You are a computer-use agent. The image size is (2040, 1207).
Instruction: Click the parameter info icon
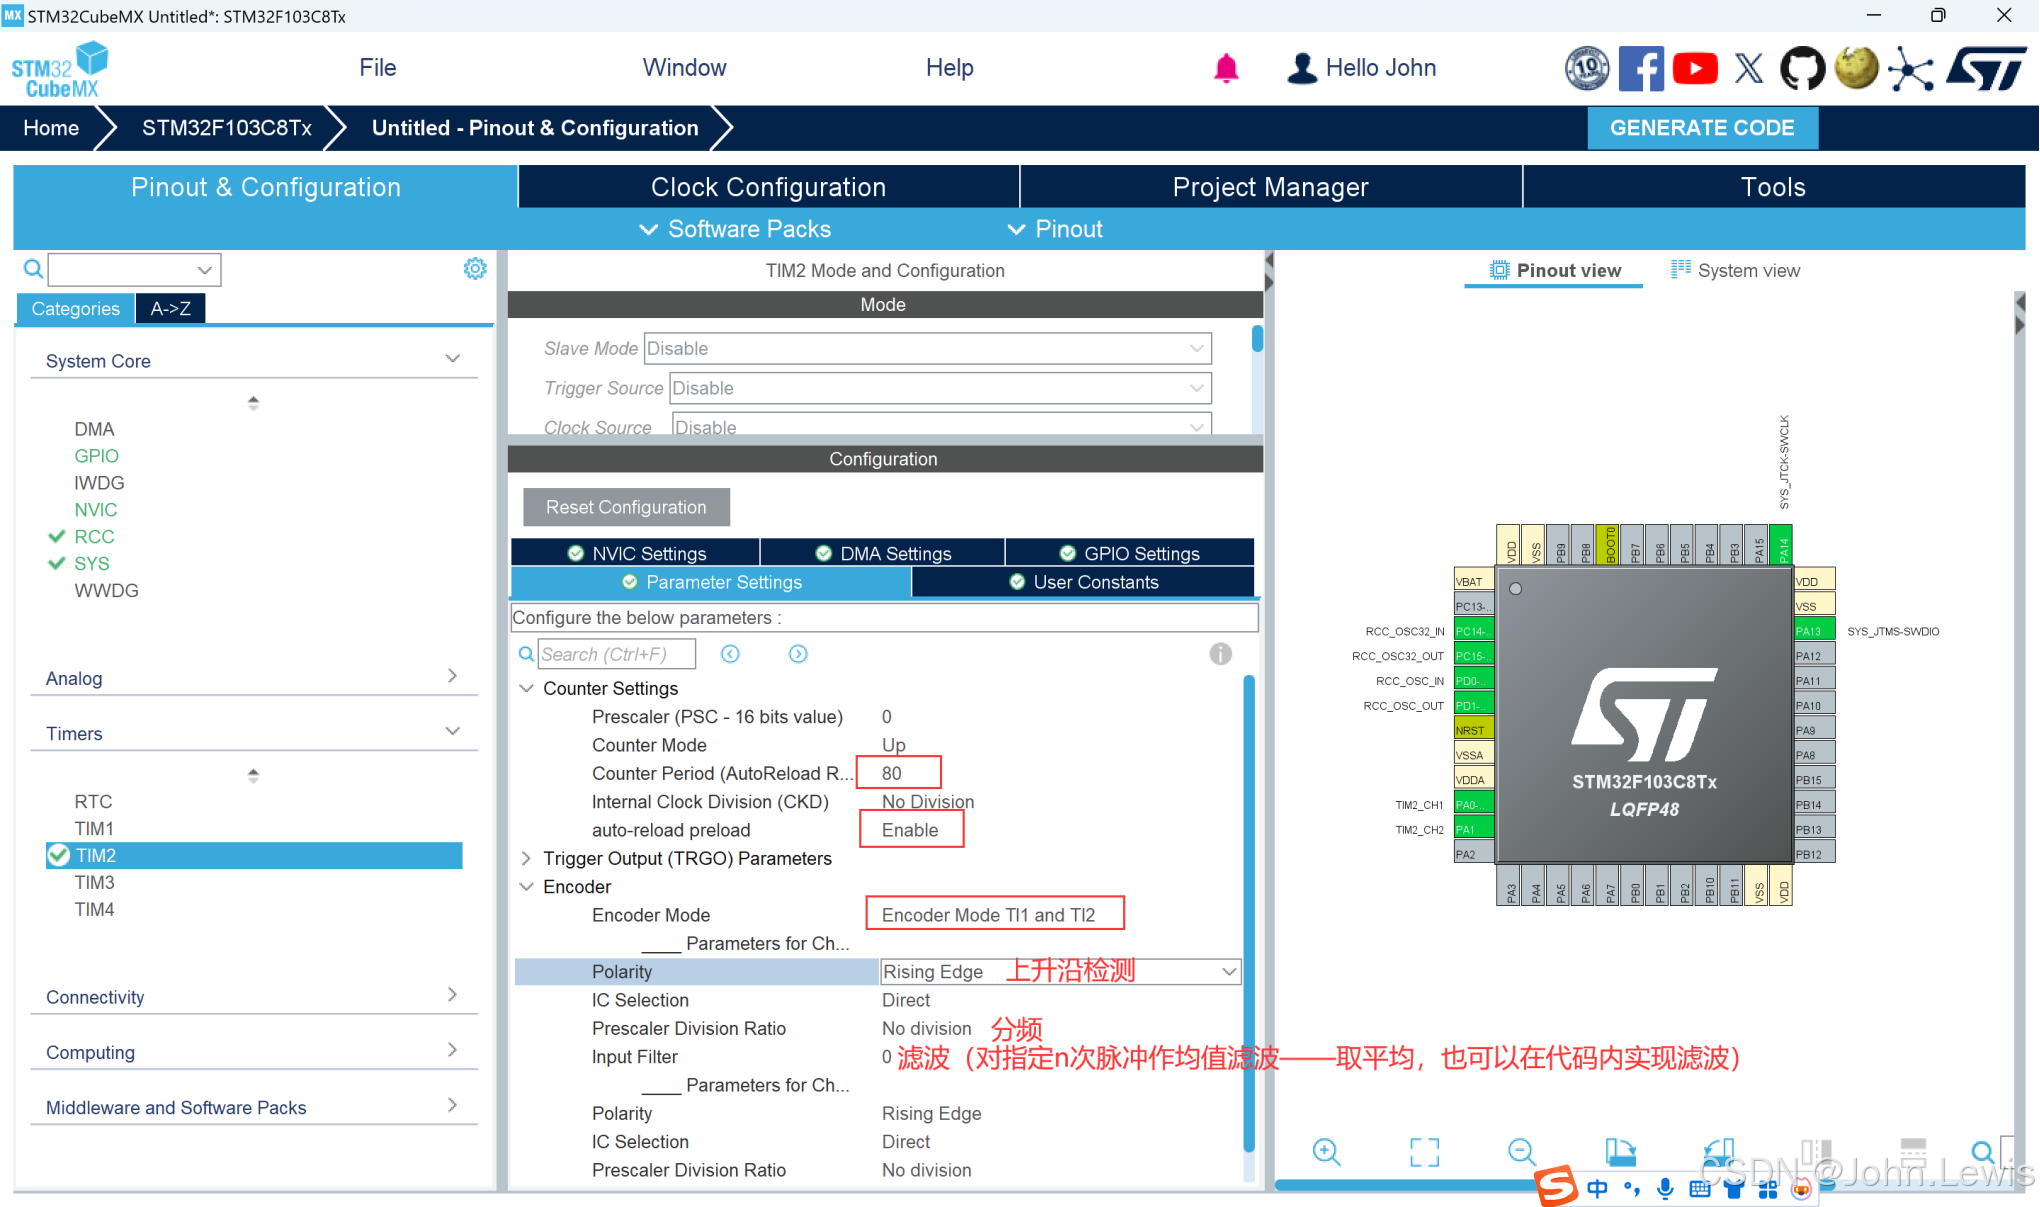[1220, 654]
